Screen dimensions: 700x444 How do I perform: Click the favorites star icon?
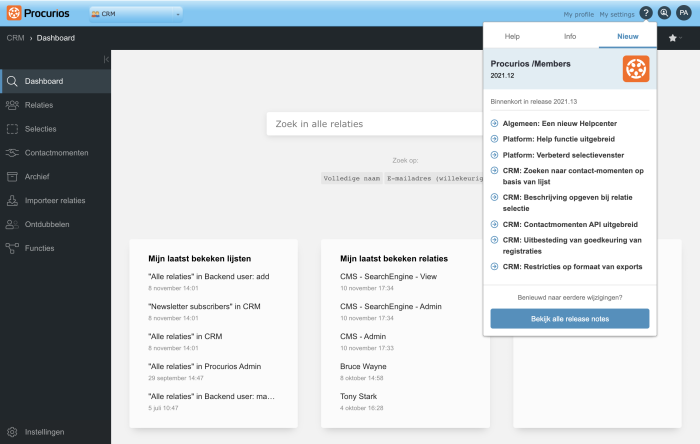[x=672, y=38]
